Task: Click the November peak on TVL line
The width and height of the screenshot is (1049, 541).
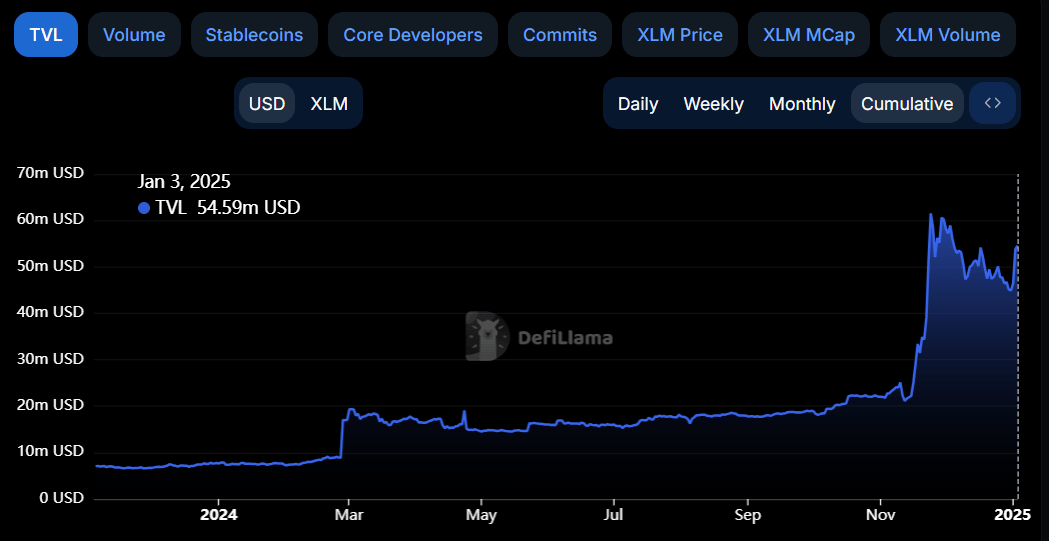Action: pos(931,215)
